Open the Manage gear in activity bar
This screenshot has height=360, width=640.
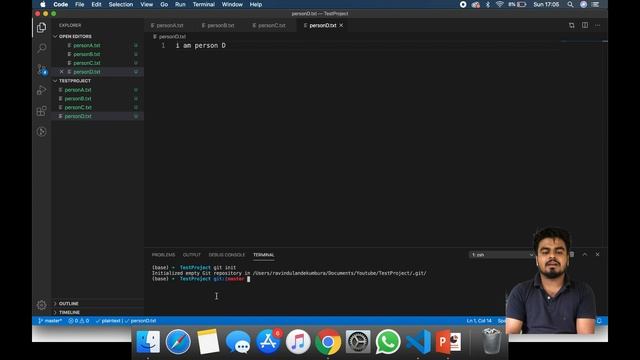tap(41, 304)
